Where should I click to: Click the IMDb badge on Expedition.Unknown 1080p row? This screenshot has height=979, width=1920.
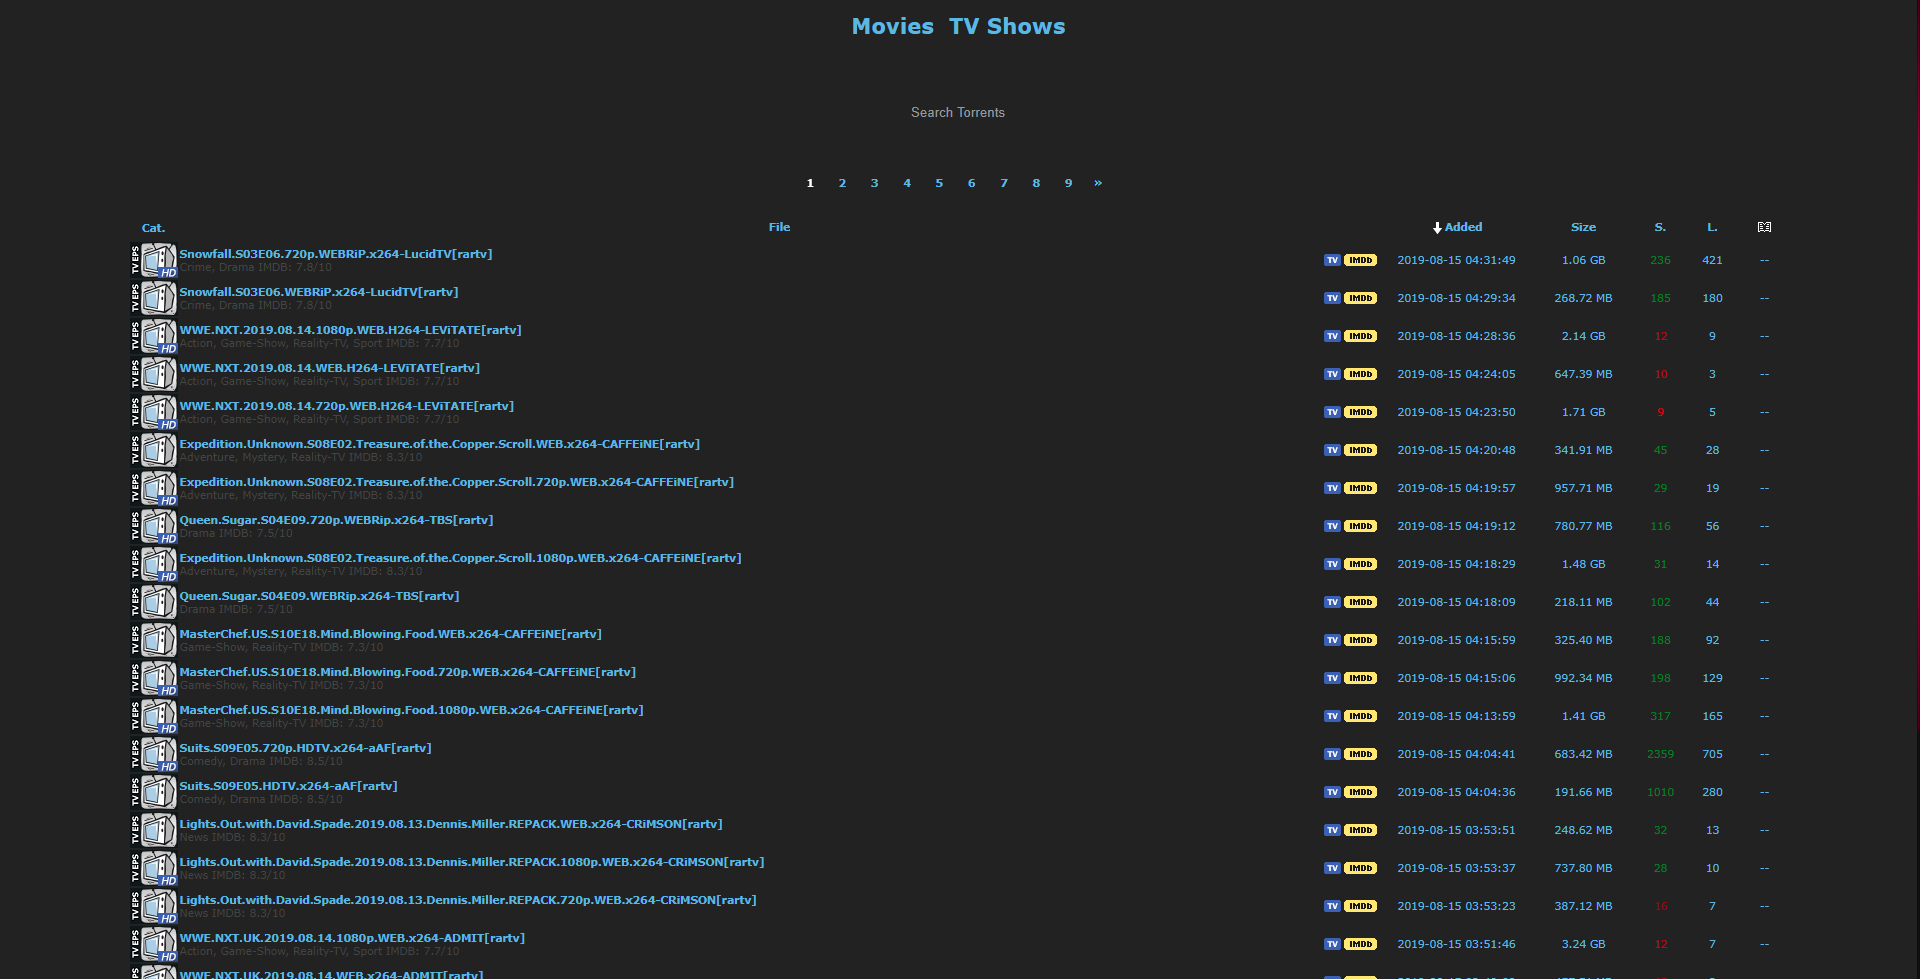(x=1360, y=564)
